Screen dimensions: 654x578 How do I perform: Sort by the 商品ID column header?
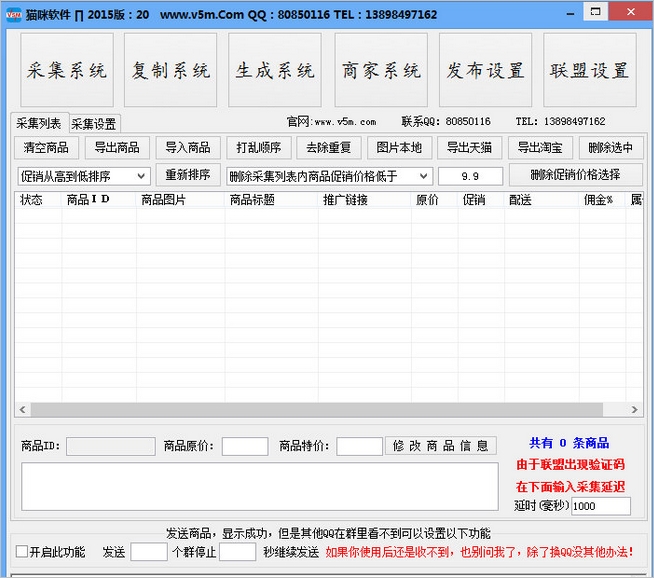(x=99, y=200)
